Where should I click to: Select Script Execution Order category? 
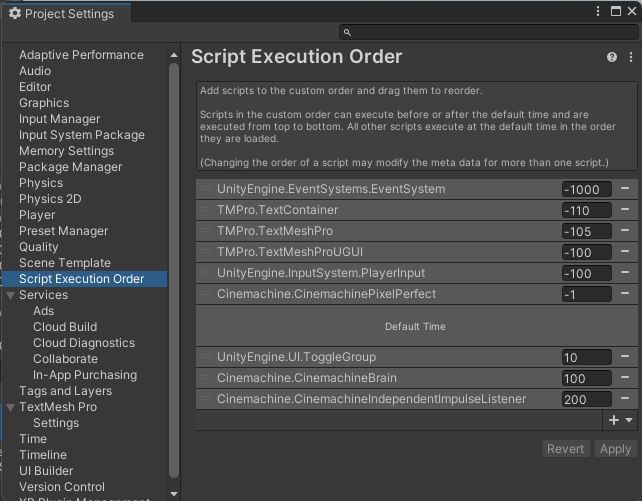pyautogui.click(x=84, y=279)
